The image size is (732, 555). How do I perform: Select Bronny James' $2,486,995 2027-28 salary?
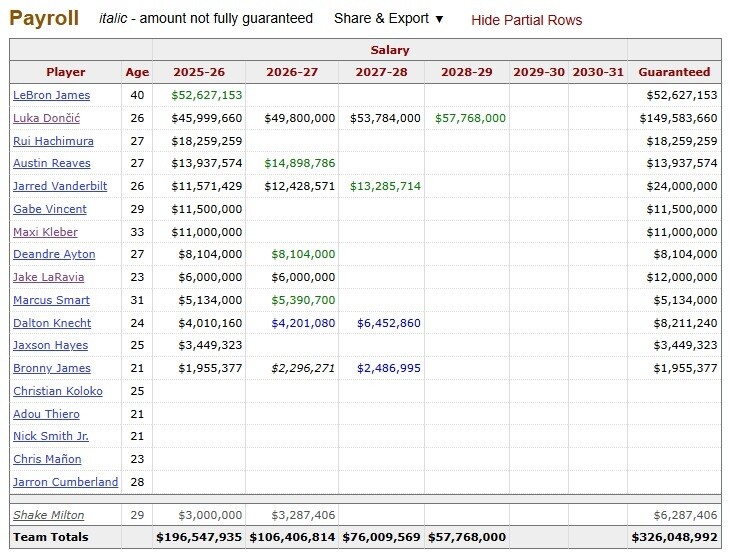pos(389,368)
